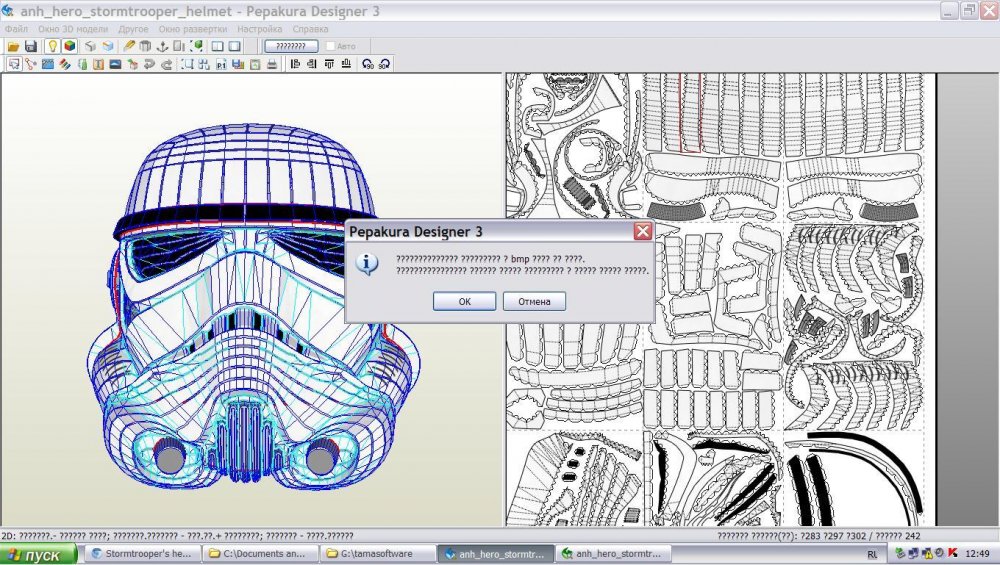Rotate parts 90 degrees clockwise
The width and height of the screenshot is (1000, 565).
[385, 64]
